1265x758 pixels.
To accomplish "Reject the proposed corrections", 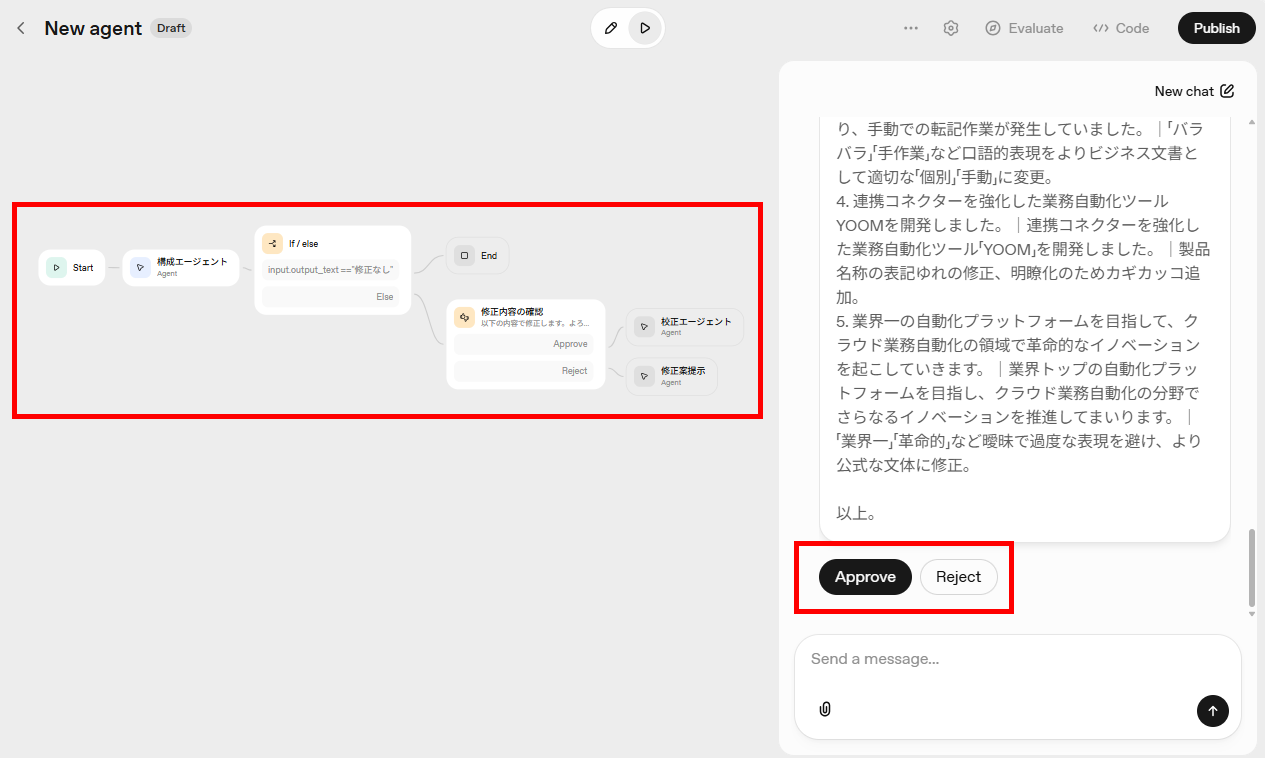I will (958, 577).
